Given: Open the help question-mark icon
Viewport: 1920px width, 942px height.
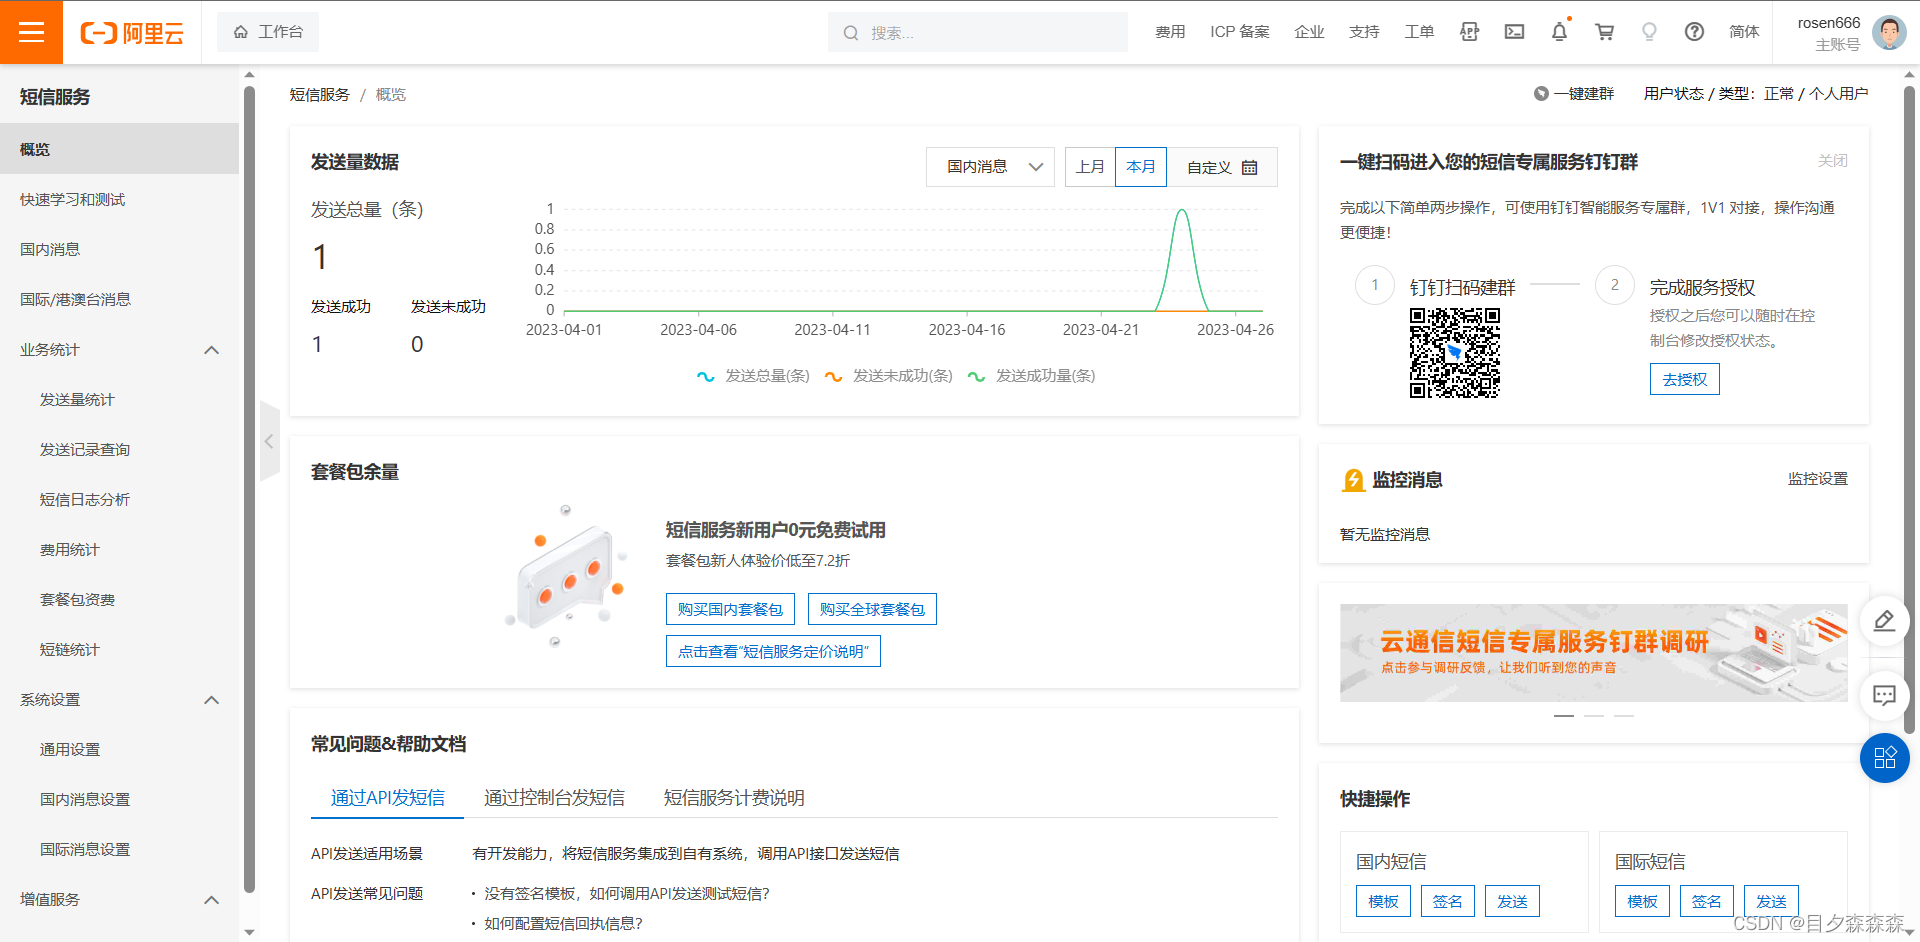Looking at the screenshot, I should pyautogui.click(x=1694, y=32).
